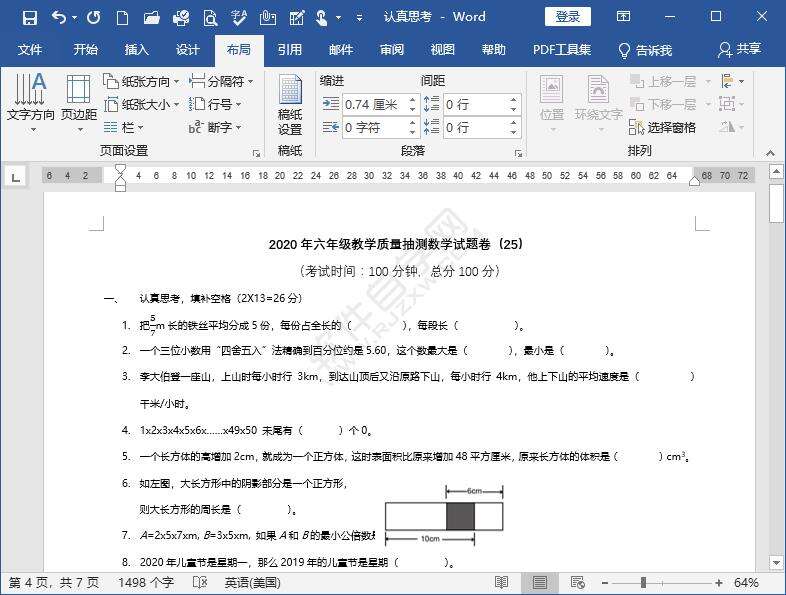Click the Redo icon in title bar
Image resolution: width=786 pixels, height=595 pixels.
pyautogui.click(x=94, y=18)
